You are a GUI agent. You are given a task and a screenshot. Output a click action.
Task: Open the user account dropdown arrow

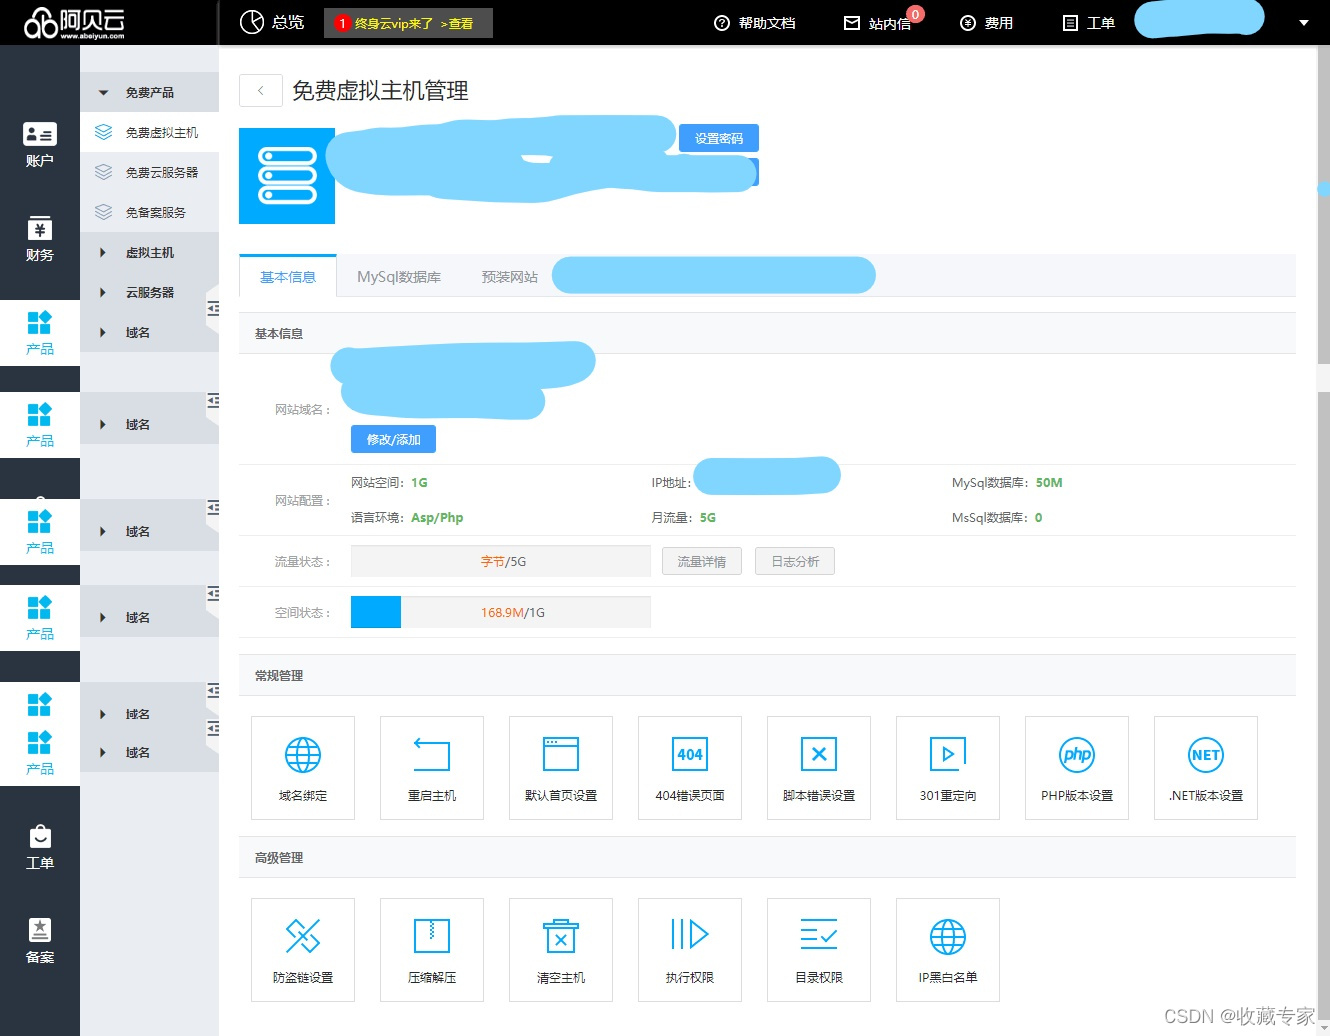[x=1304, y=23]
